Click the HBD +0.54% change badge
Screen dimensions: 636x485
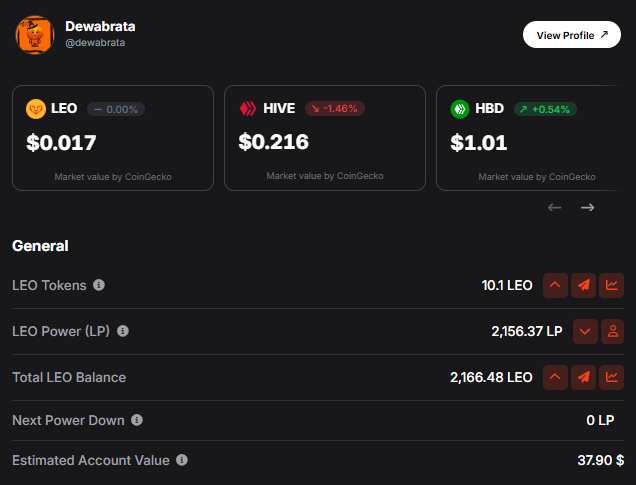coord(545,109)
